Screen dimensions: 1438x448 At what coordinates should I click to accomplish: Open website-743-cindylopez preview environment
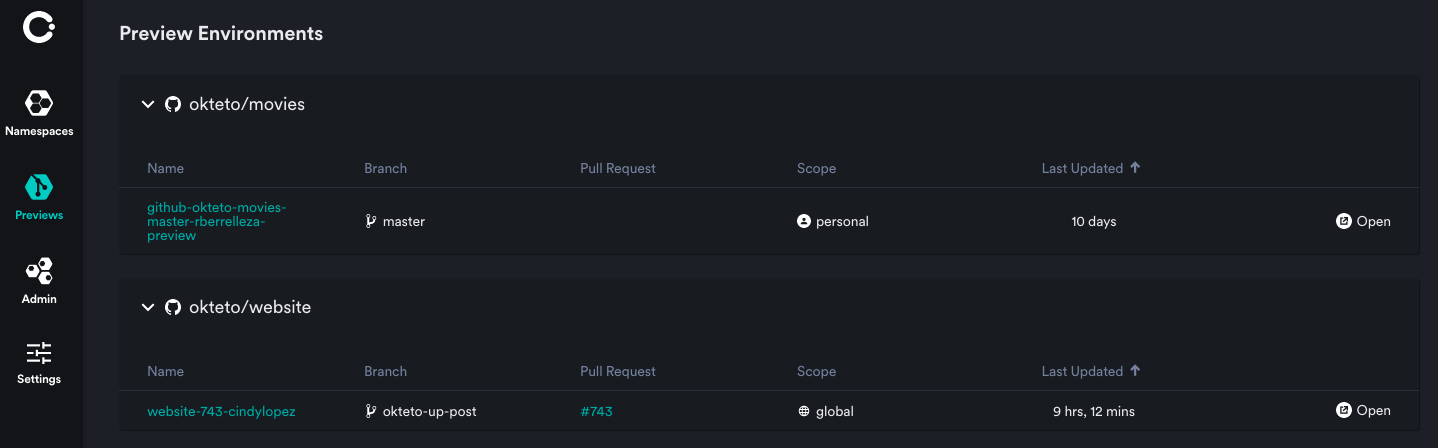point(221,411)
